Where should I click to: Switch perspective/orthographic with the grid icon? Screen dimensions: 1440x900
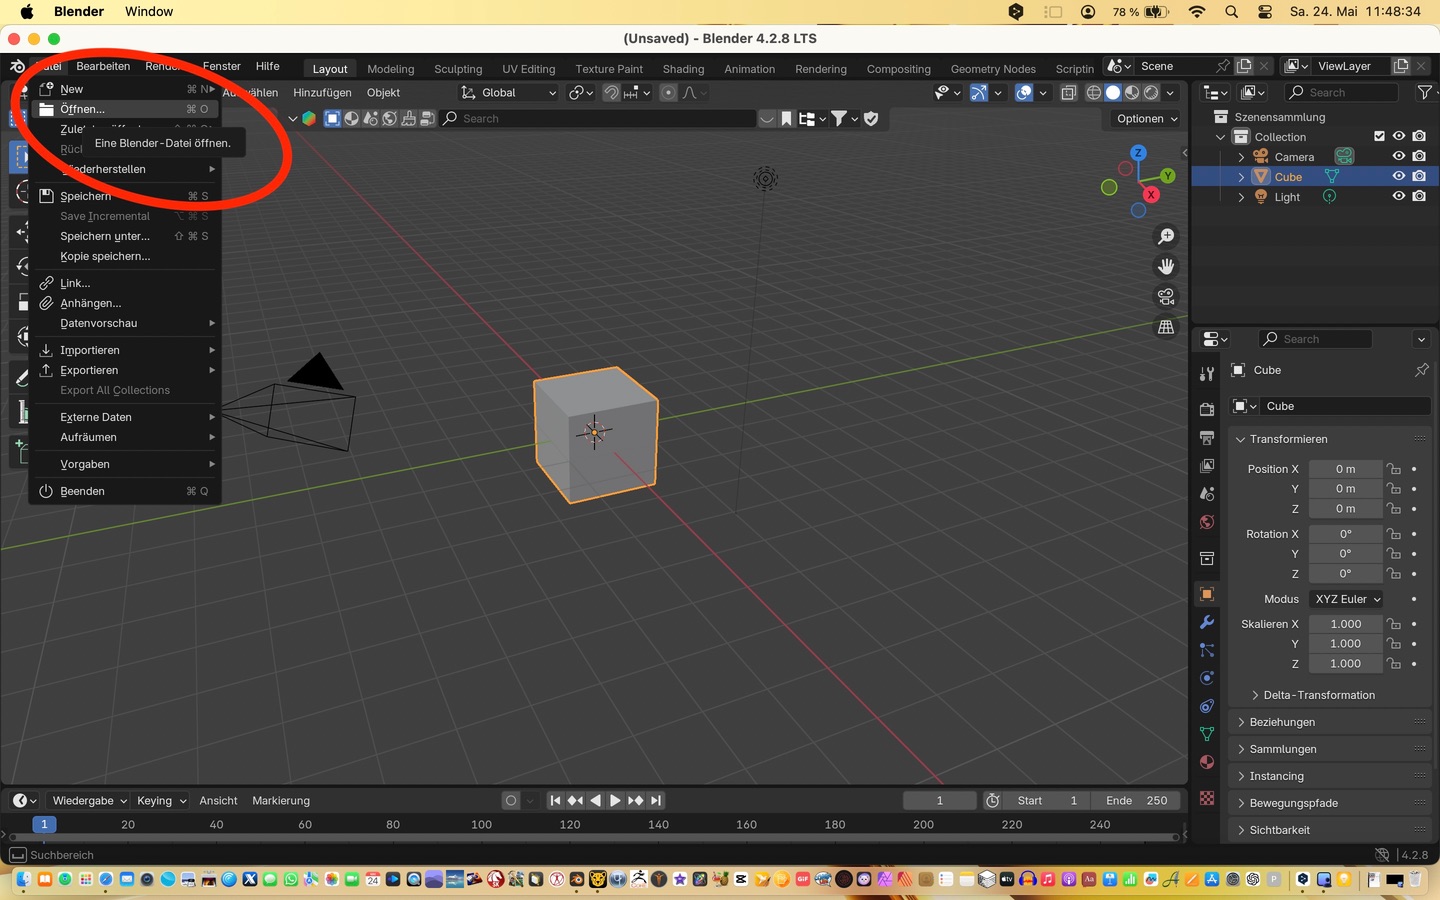pos(1166,327)
